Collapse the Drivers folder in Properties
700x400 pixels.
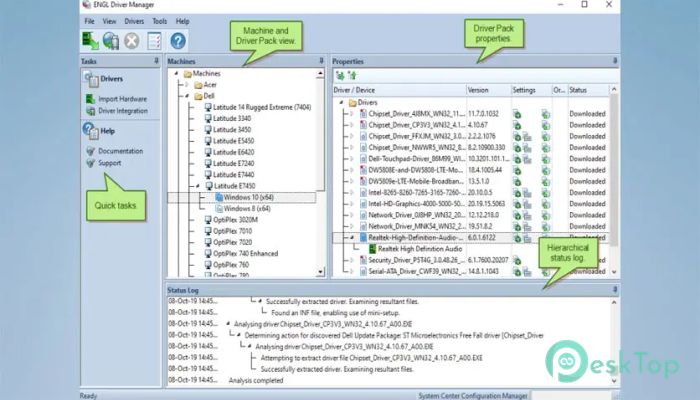(x=342, y=102)
